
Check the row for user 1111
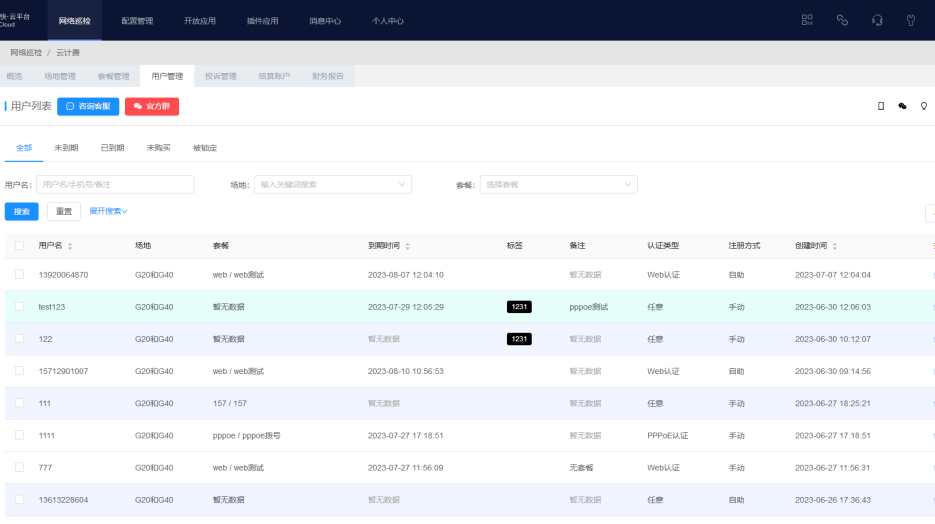pyautogui.click(x=20, y=435)
